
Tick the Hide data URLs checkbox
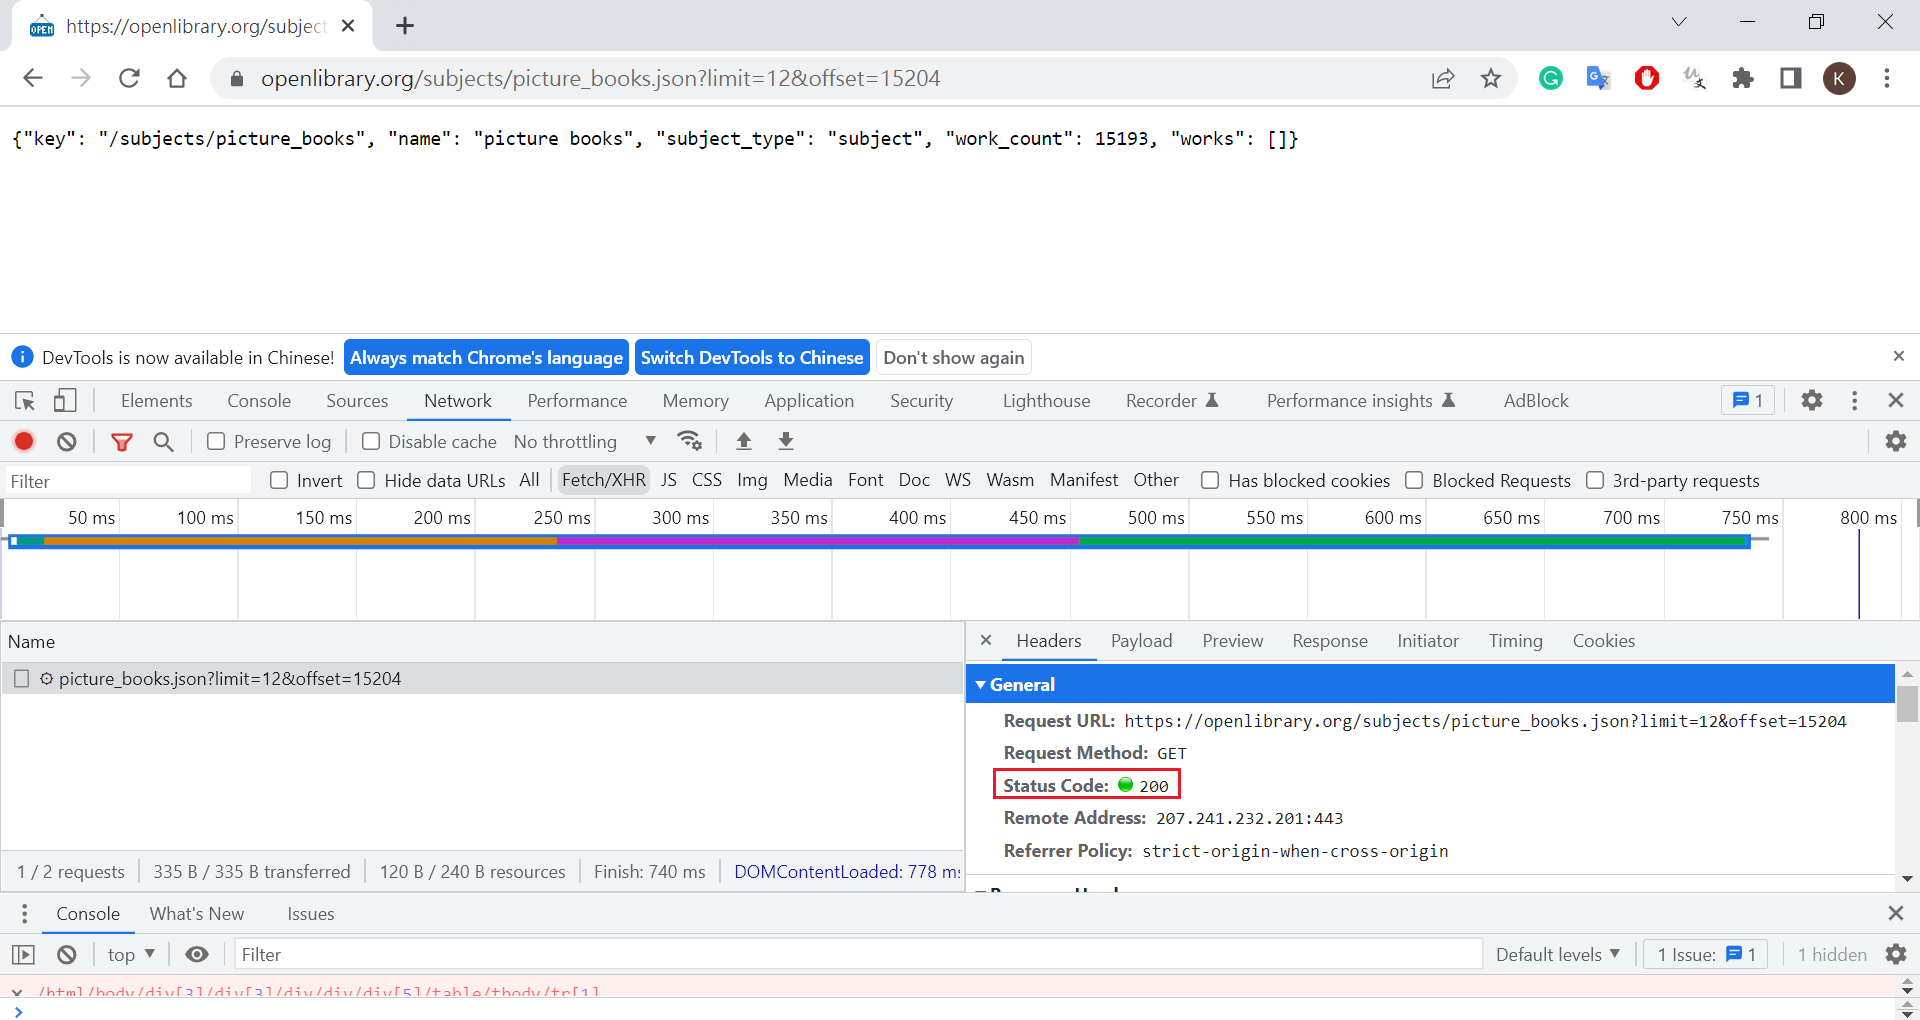point(367,481)
